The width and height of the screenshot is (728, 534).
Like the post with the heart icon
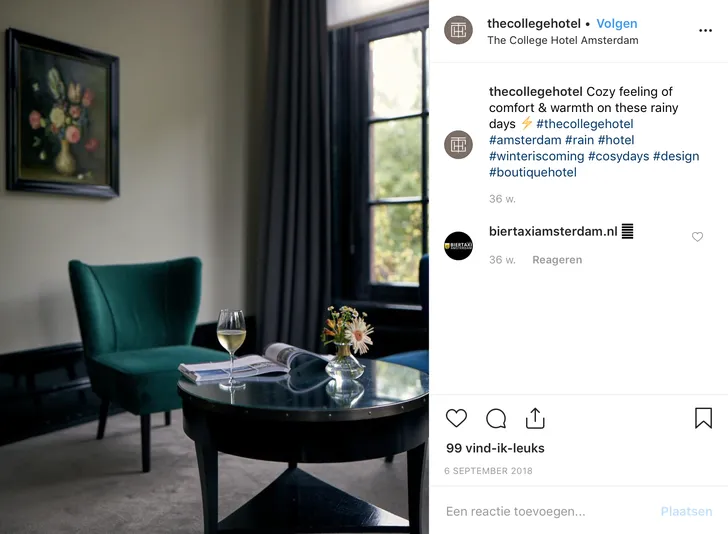coord(456,418)
